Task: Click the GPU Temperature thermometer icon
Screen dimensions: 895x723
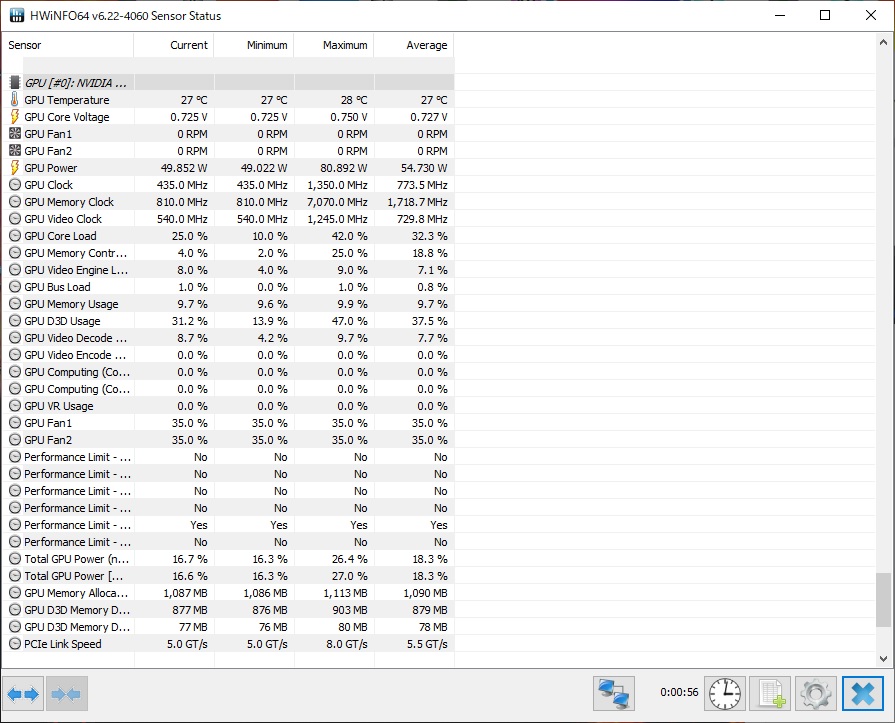Action: pos(15,99)
